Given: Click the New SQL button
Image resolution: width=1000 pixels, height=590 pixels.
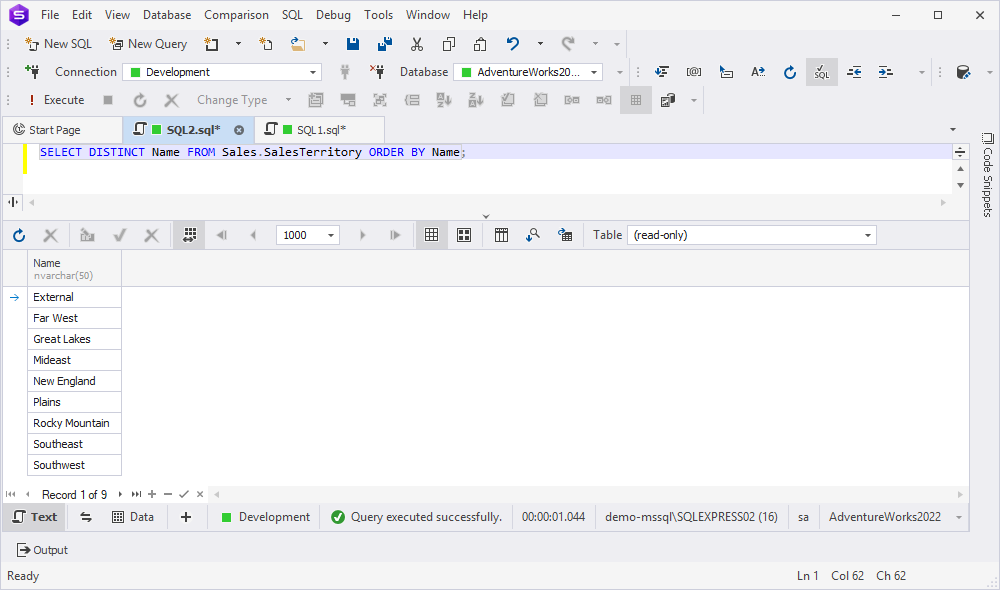Looking at the screenshot, I should (59, 43).
